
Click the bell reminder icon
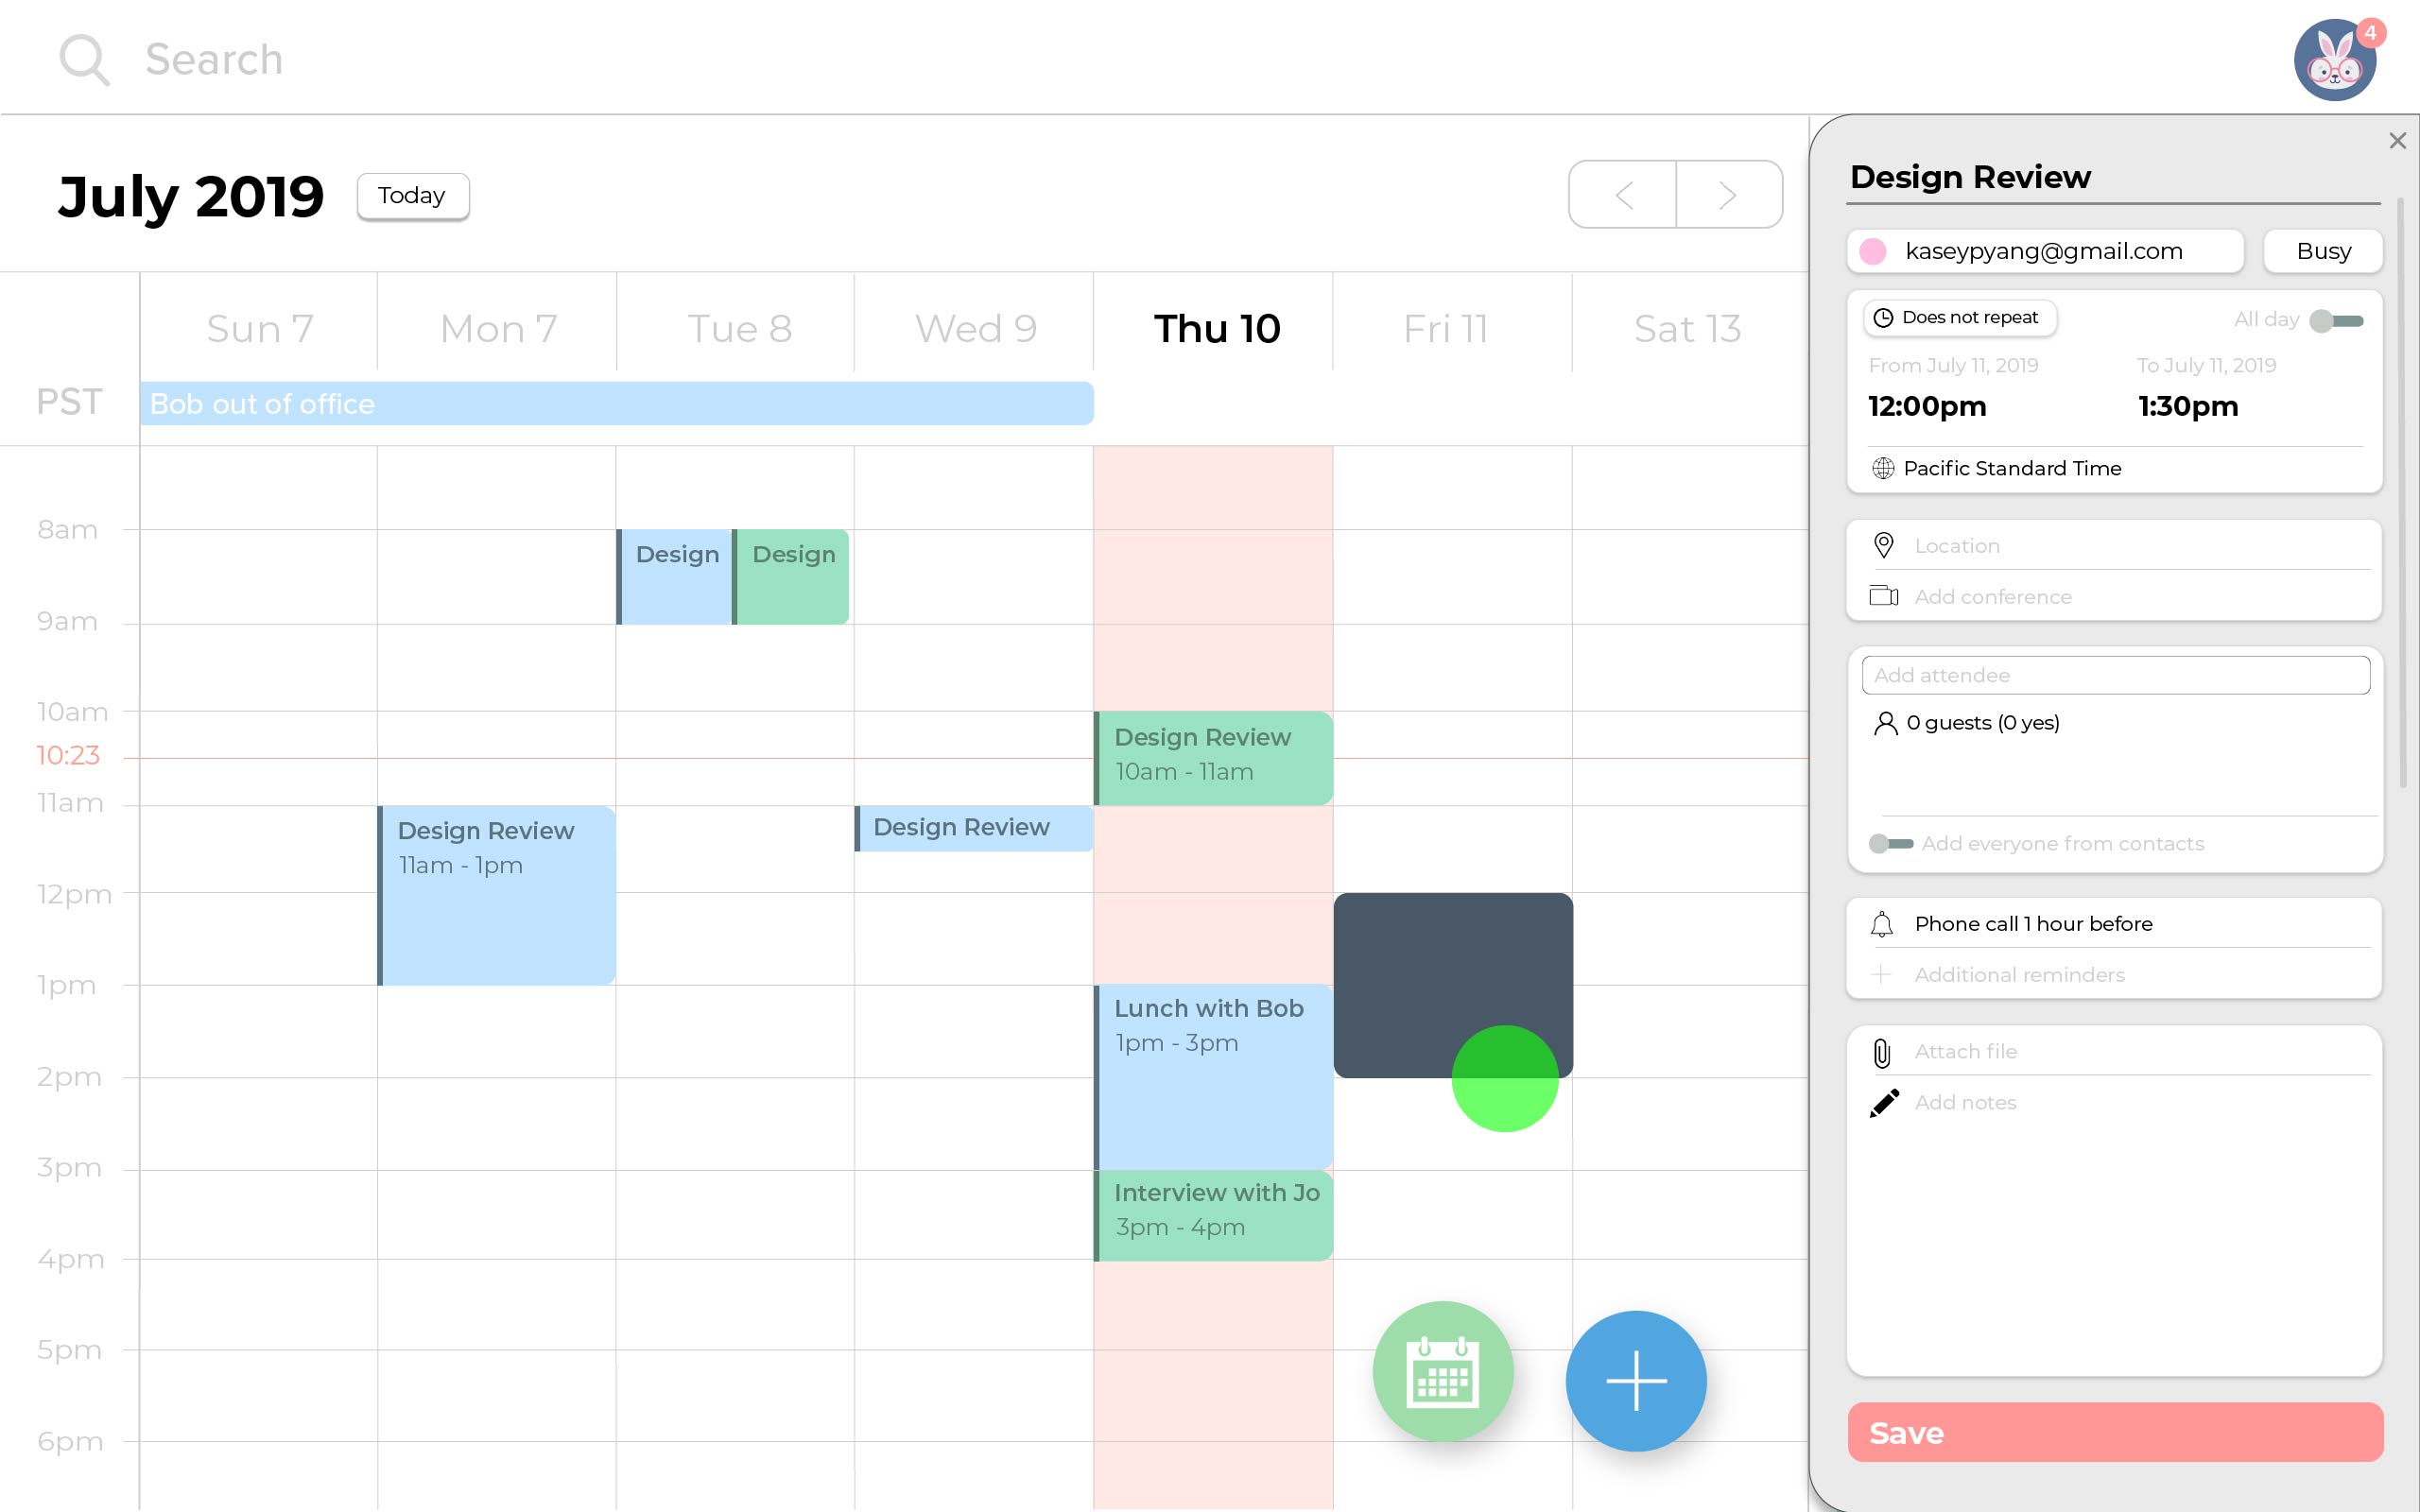coord(1882,924)
